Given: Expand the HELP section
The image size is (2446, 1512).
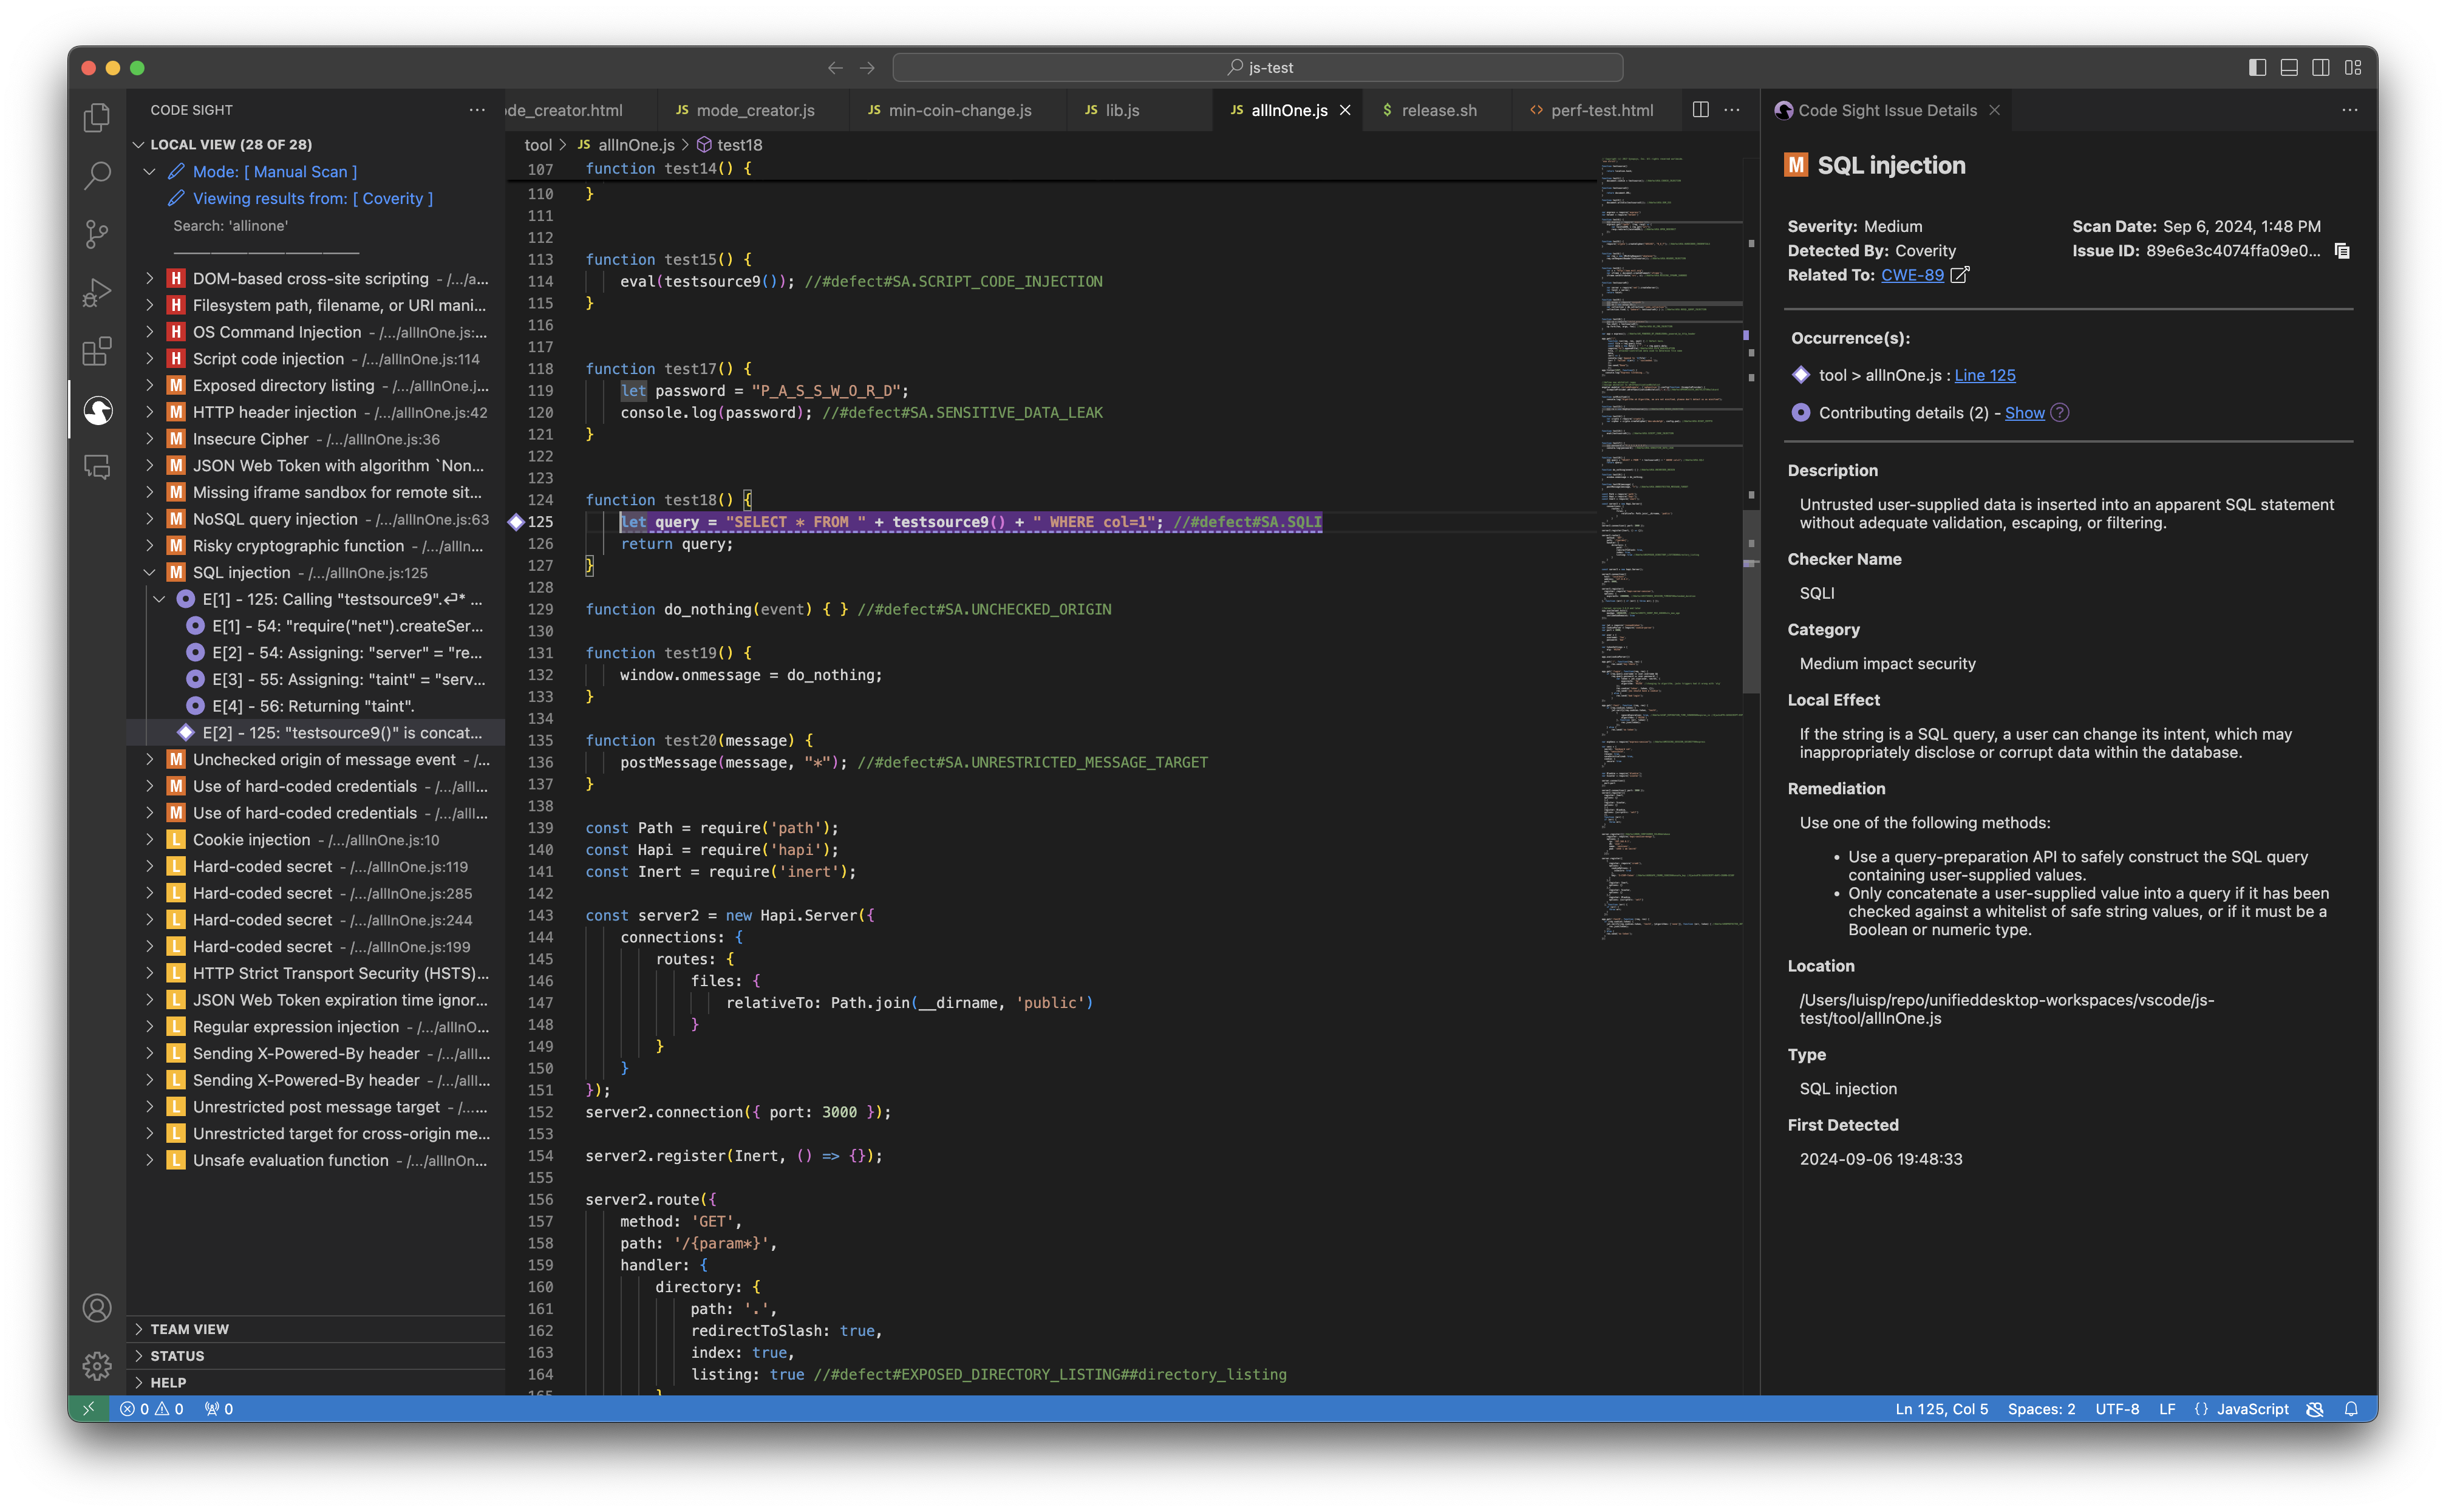Looking at the screenshot, I should pos(138,1383).
